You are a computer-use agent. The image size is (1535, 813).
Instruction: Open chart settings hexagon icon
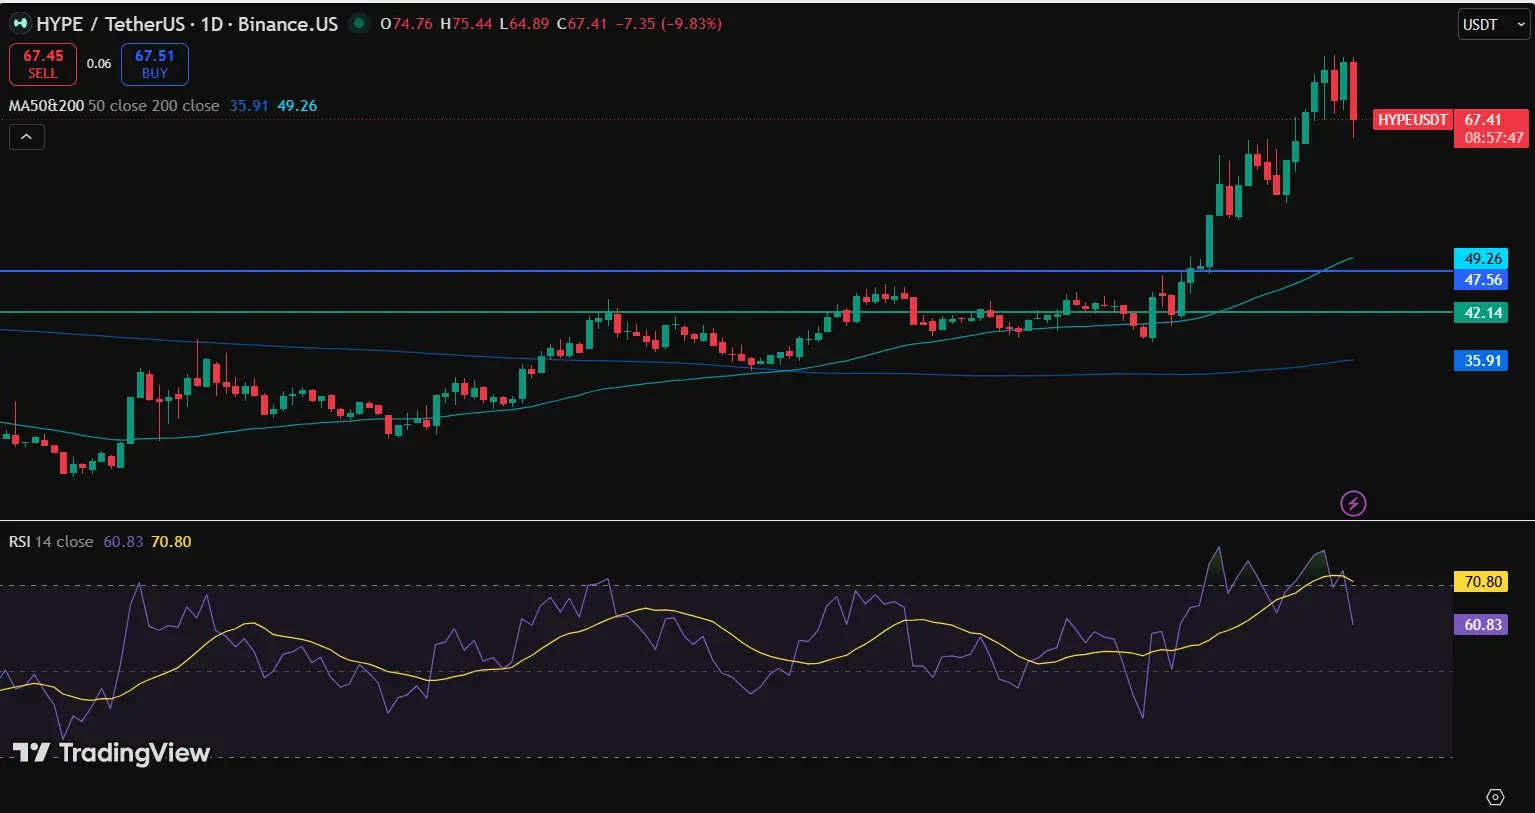pyautogui.click(x=1495, y=797)
